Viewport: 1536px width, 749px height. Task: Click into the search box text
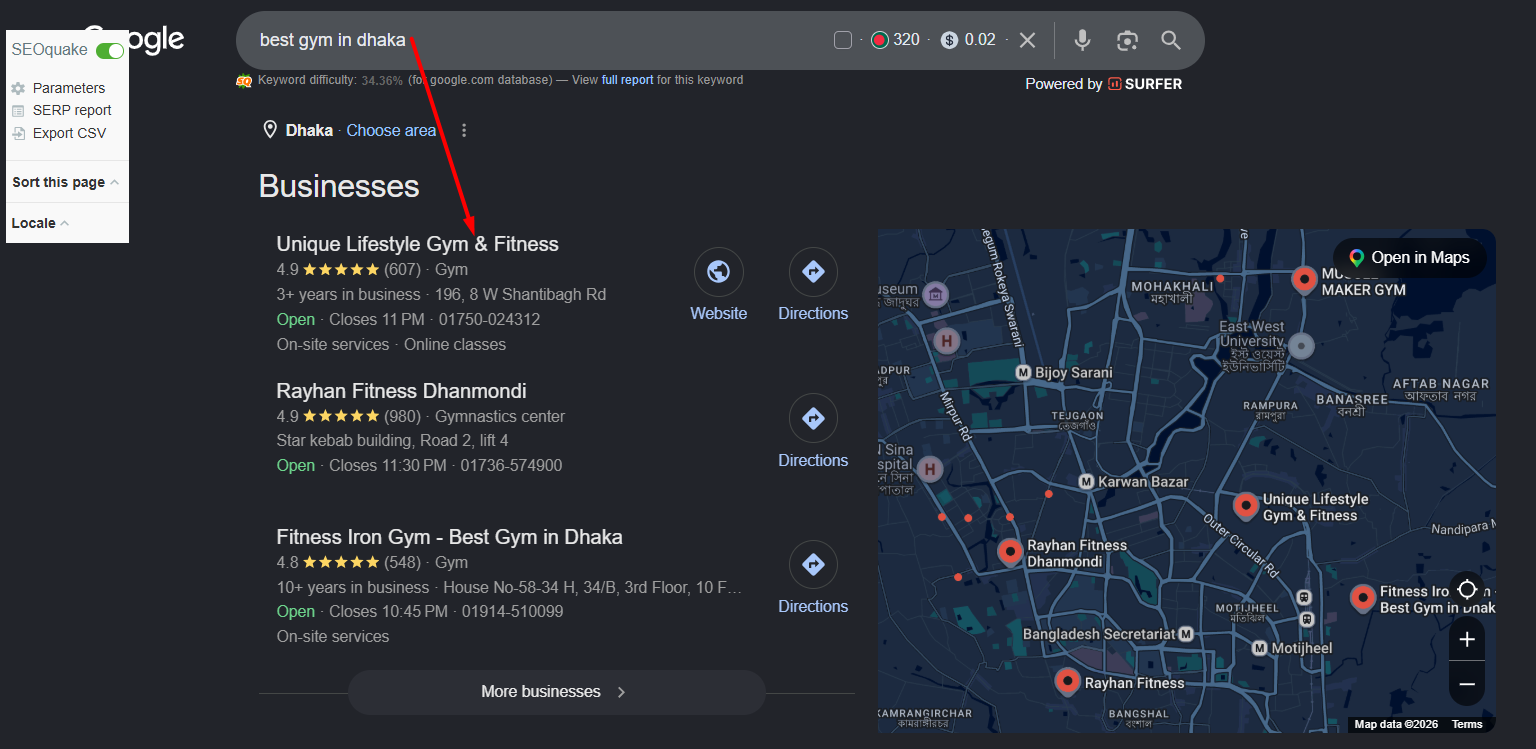click(x=332, y=40)
